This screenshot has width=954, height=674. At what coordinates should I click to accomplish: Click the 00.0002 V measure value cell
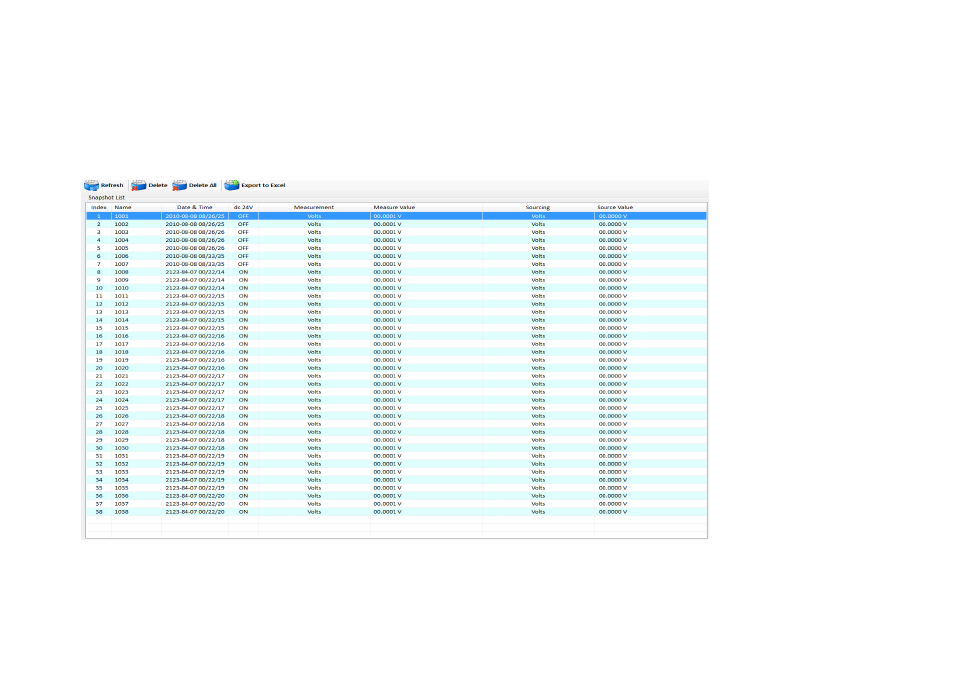pyautogui.click(x=426, y=432)
